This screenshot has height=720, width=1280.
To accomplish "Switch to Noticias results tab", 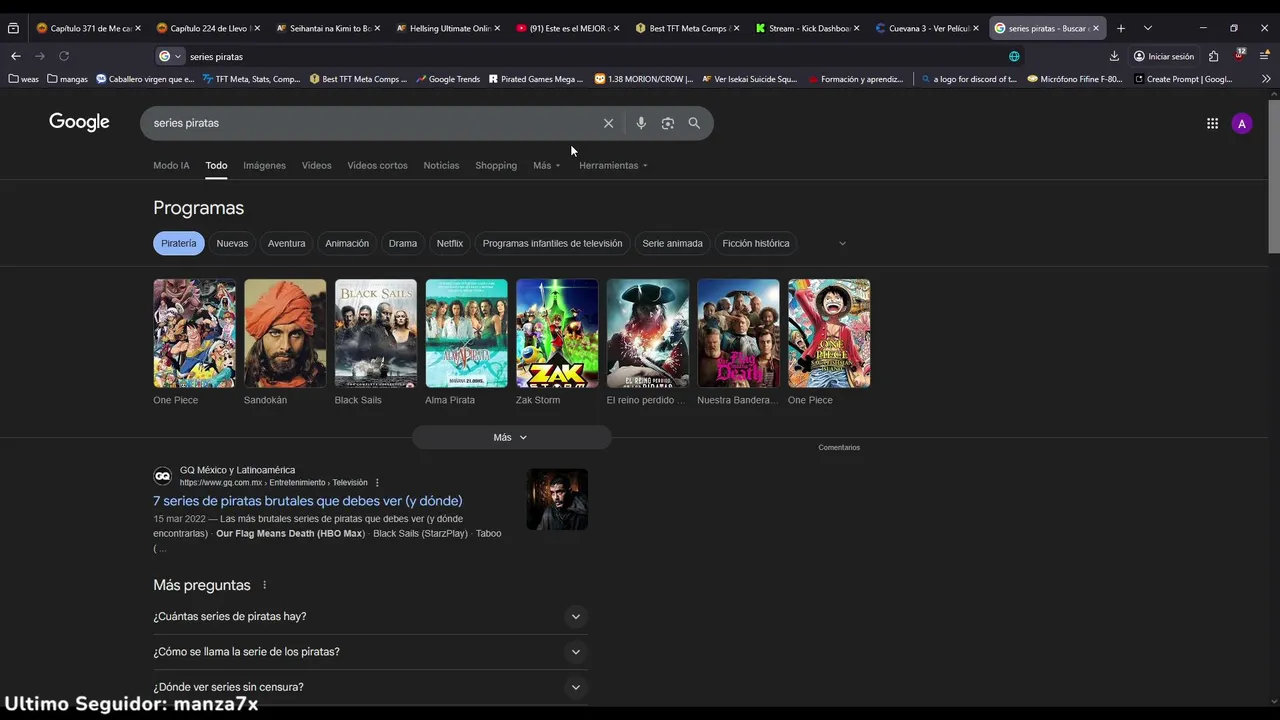I will (441, 165).
